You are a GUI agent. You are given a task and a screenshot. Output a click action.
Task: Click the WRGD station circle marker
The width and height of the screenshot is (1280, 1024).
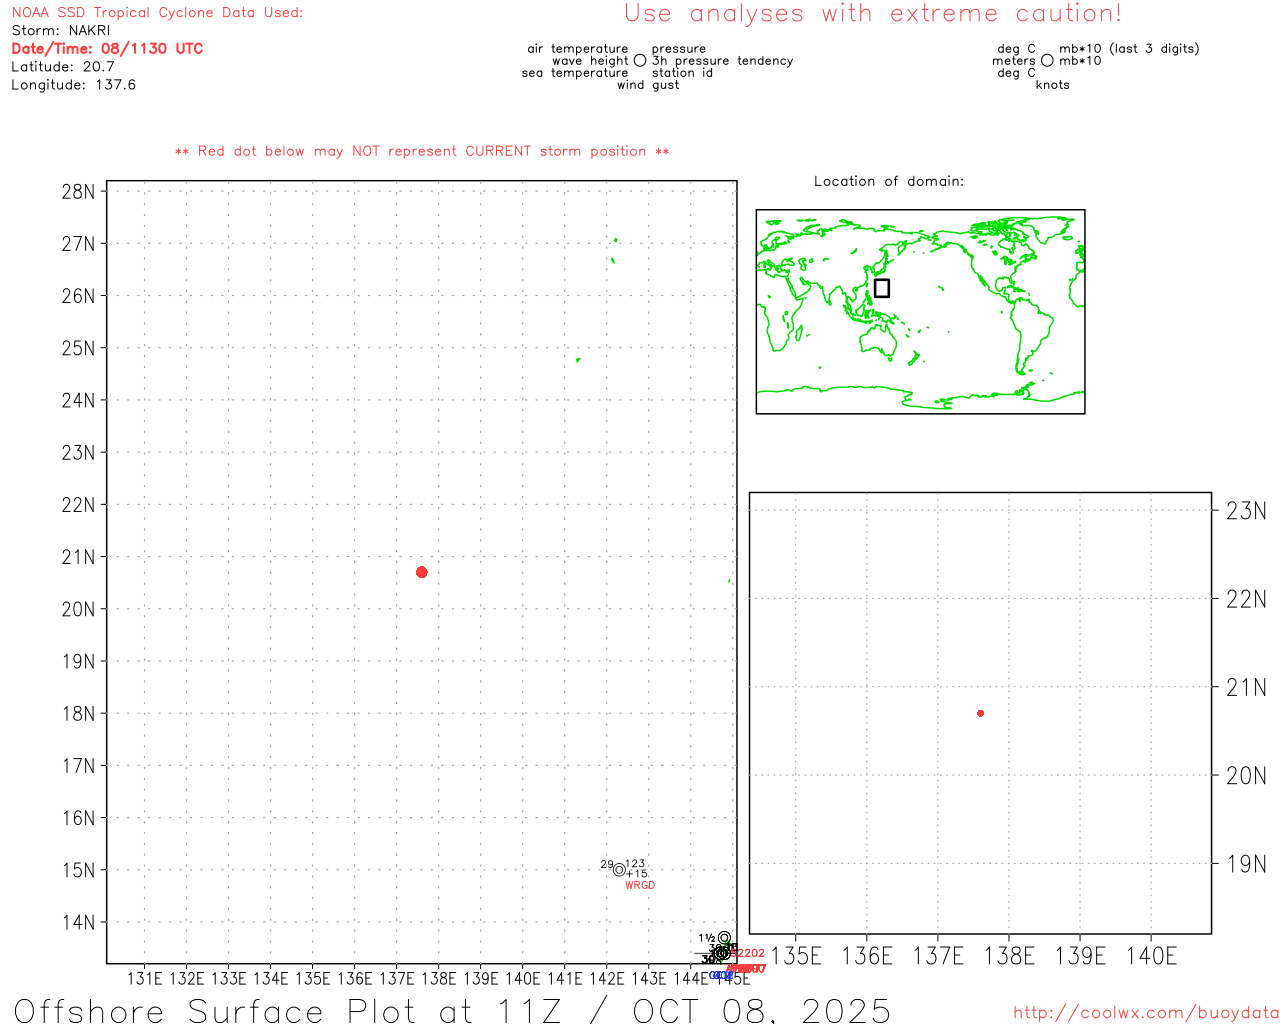(x=619, y=869)
